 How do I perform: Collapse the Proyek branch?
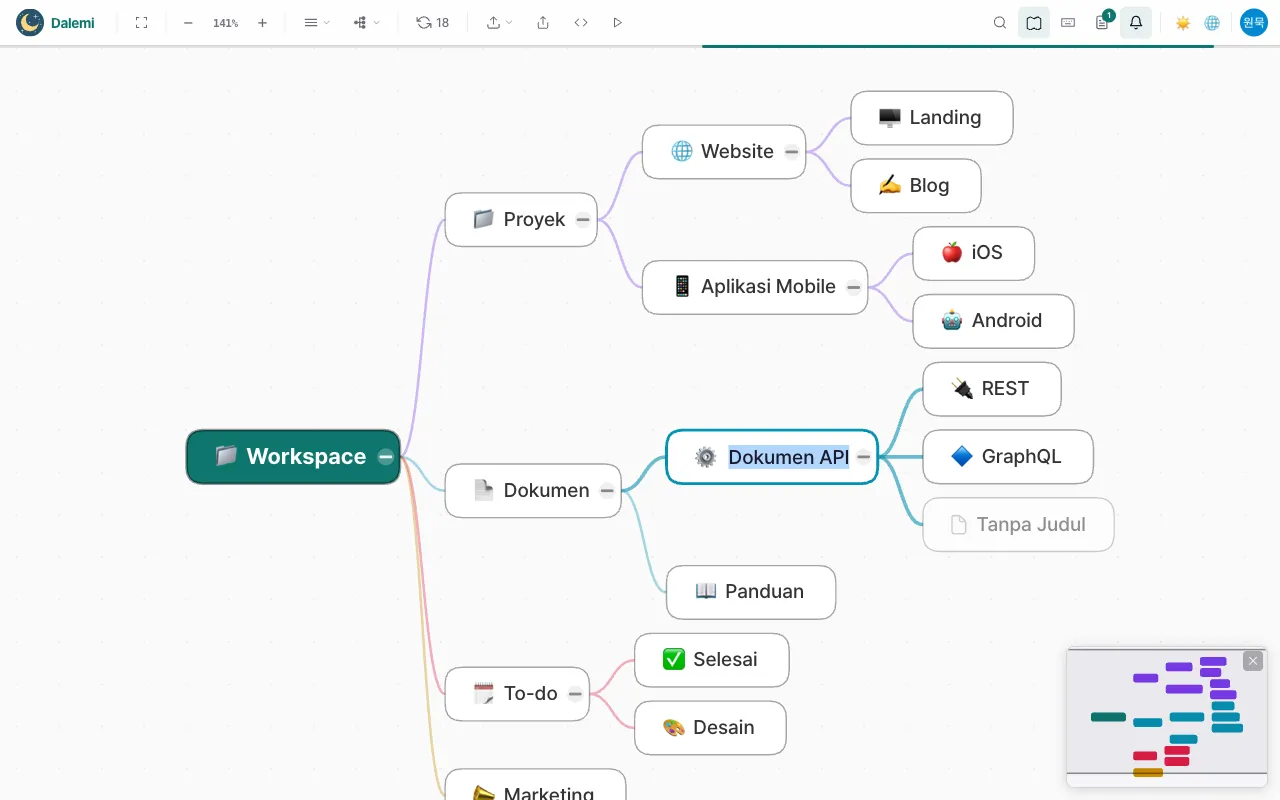583,220
